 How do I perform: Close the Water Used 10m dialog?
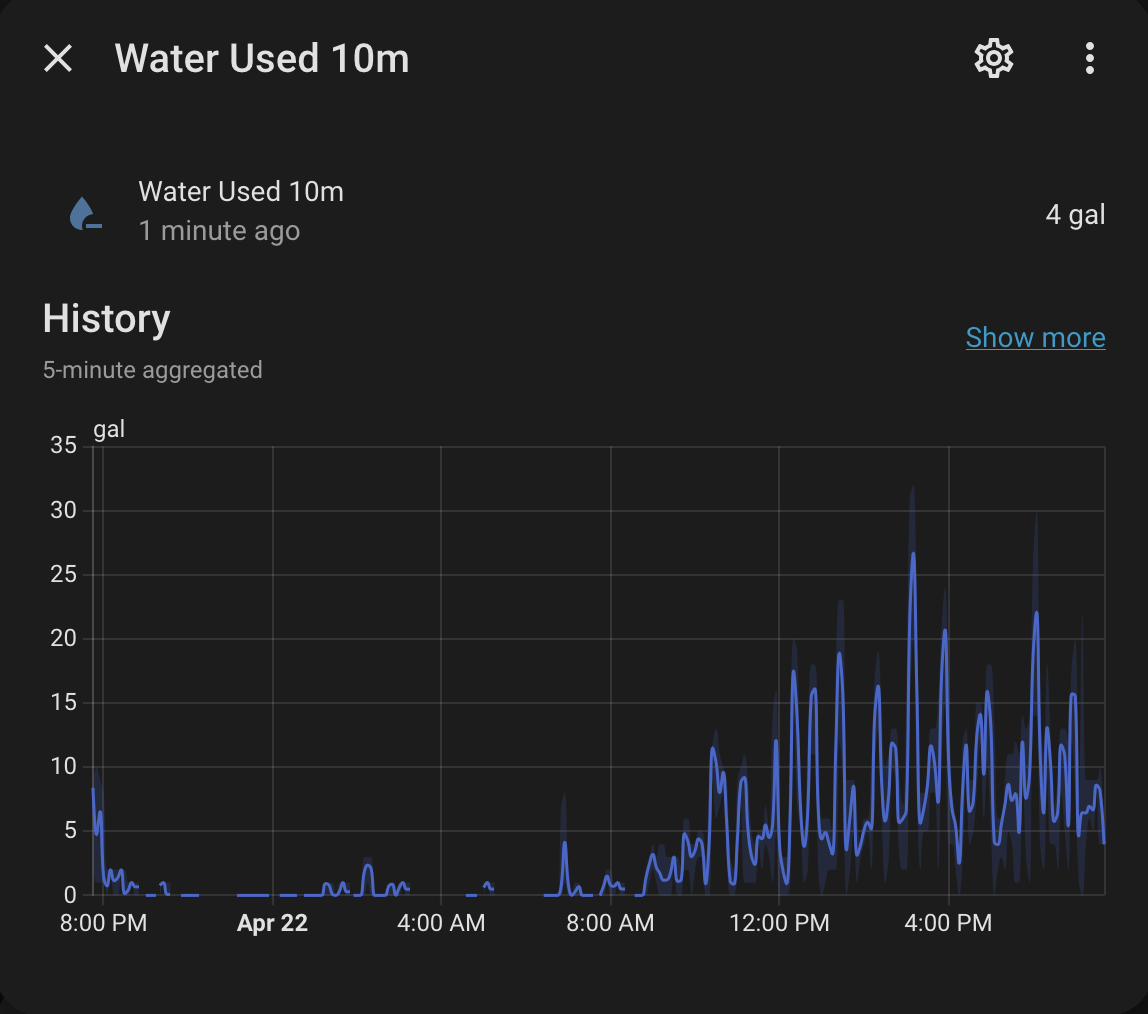point(58,59)
